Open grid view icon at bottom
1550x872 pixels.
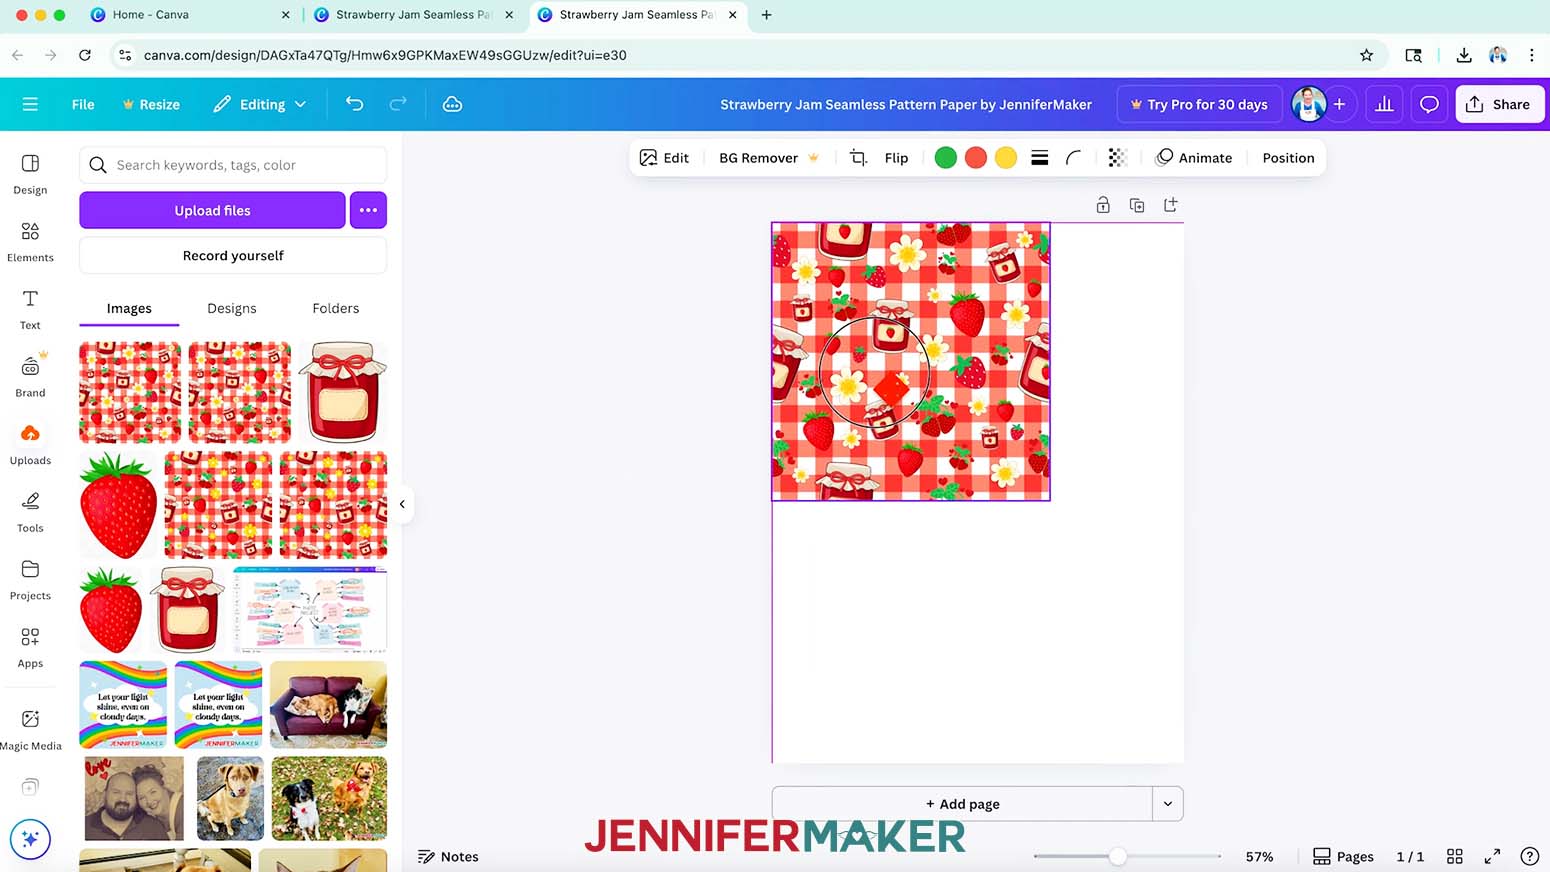coord(1455,856)
